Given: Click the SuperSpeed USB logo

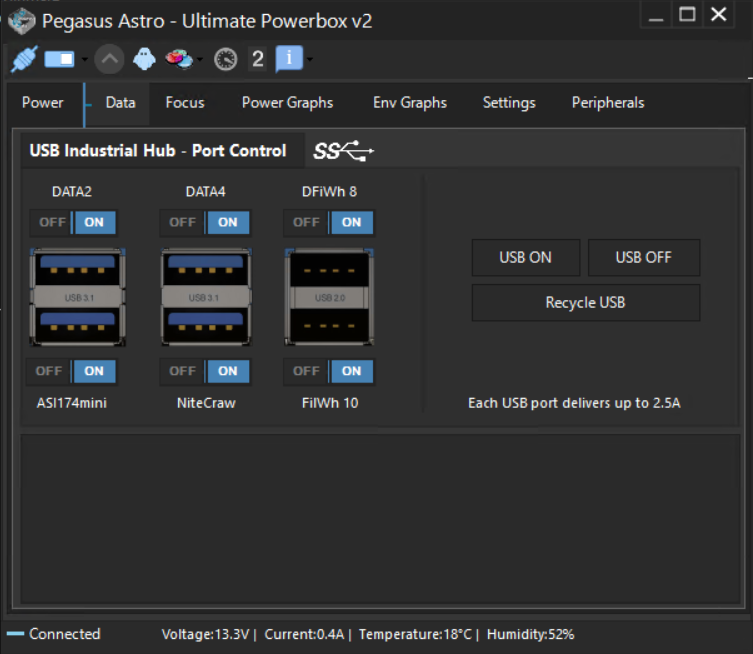Looking at the screenshot, I should (343, 151).
